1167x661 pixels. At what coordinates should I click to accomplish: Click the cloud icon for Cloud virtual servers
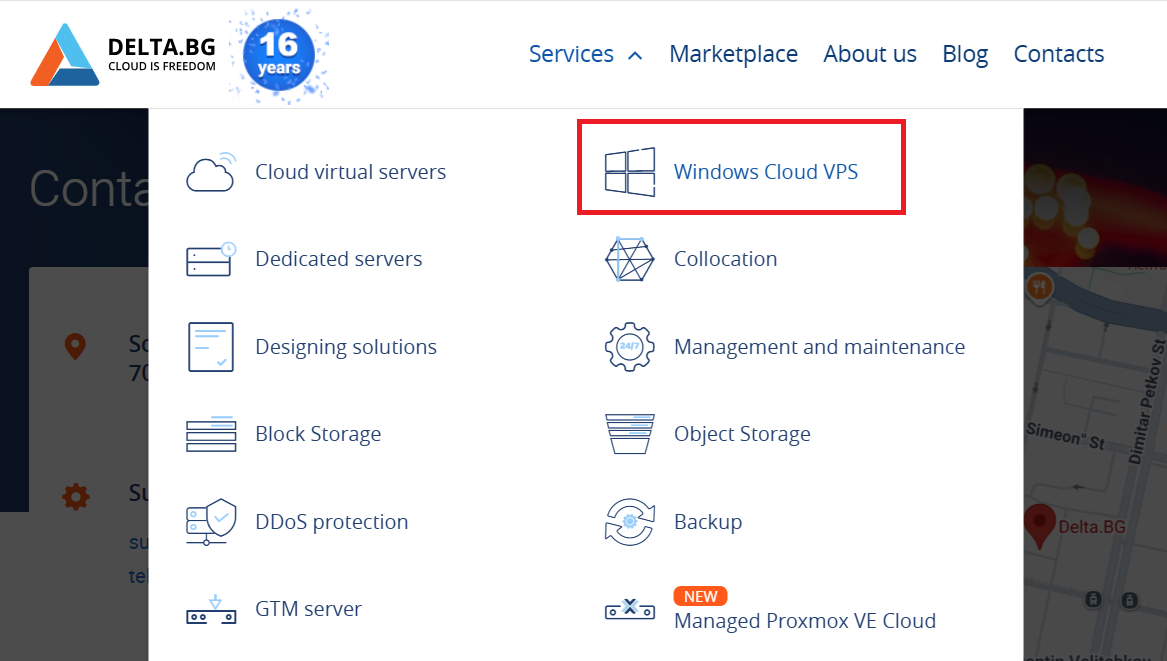point(211,172)
